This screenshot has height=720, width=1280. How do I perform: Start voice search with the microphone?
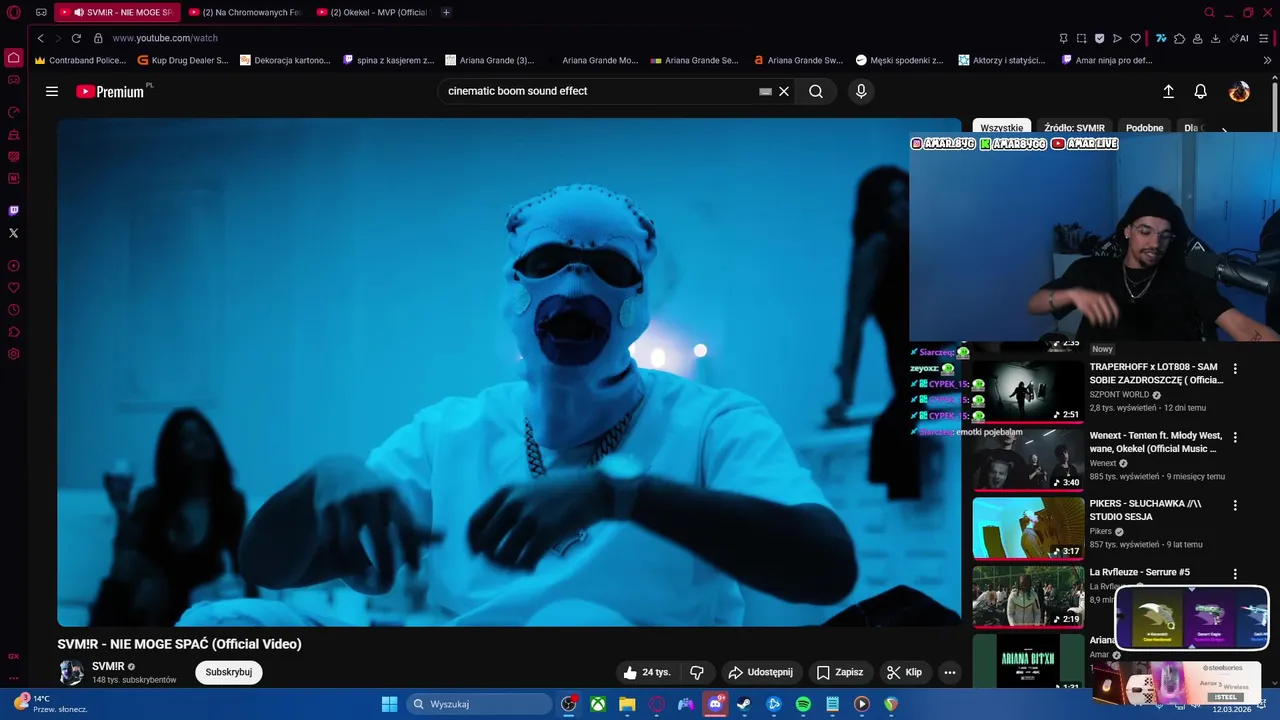(861, 91)
